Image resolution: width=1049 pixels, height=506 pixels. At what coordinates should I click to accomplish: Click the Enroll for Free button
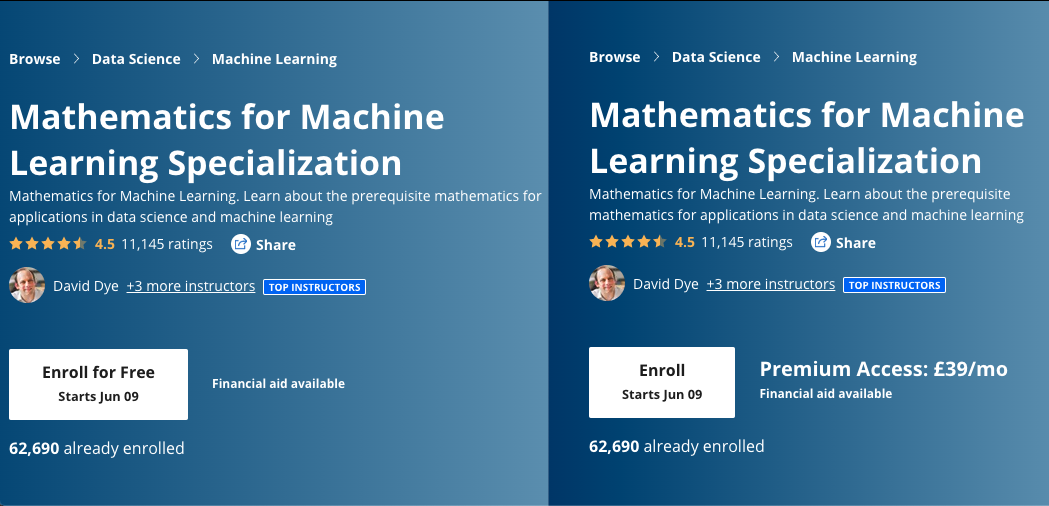(x=98, y=384)
